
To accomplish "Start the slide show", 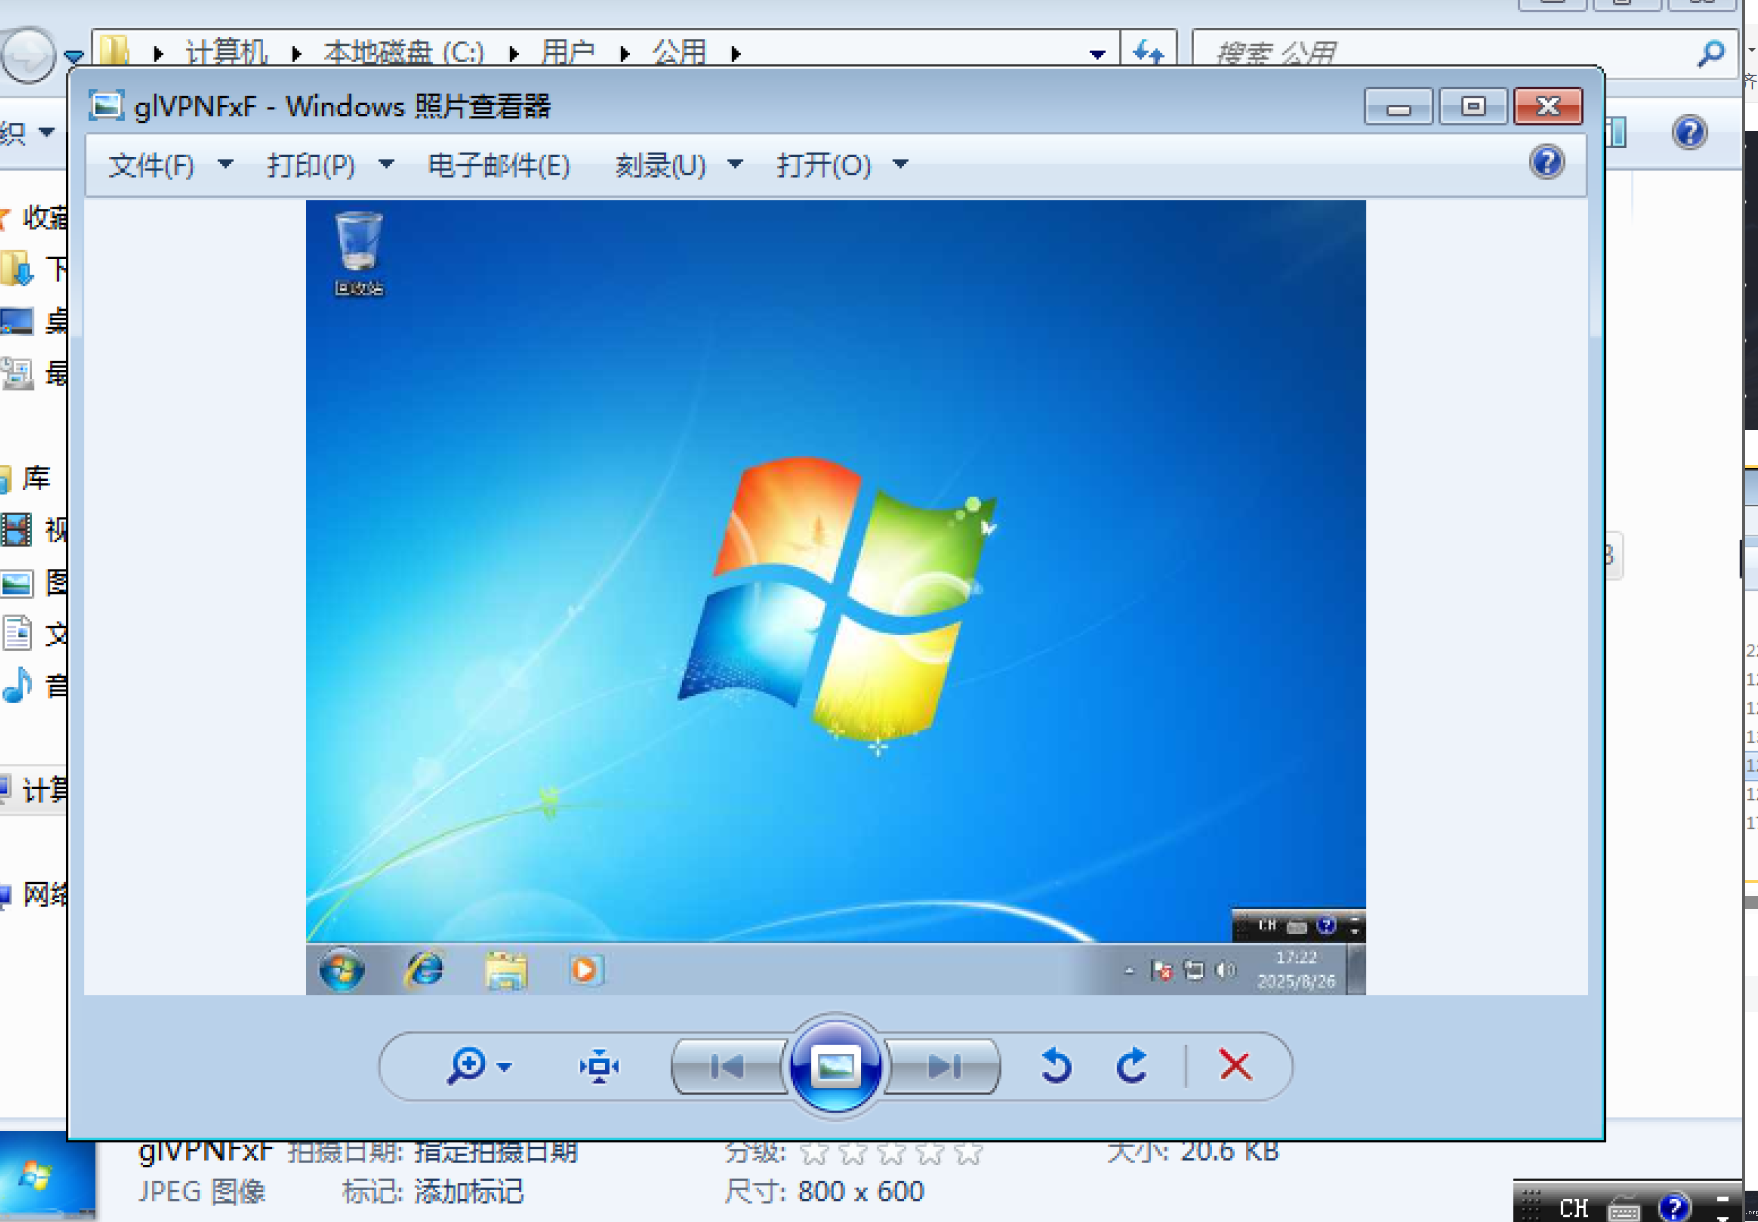I will pos(835,1066).
